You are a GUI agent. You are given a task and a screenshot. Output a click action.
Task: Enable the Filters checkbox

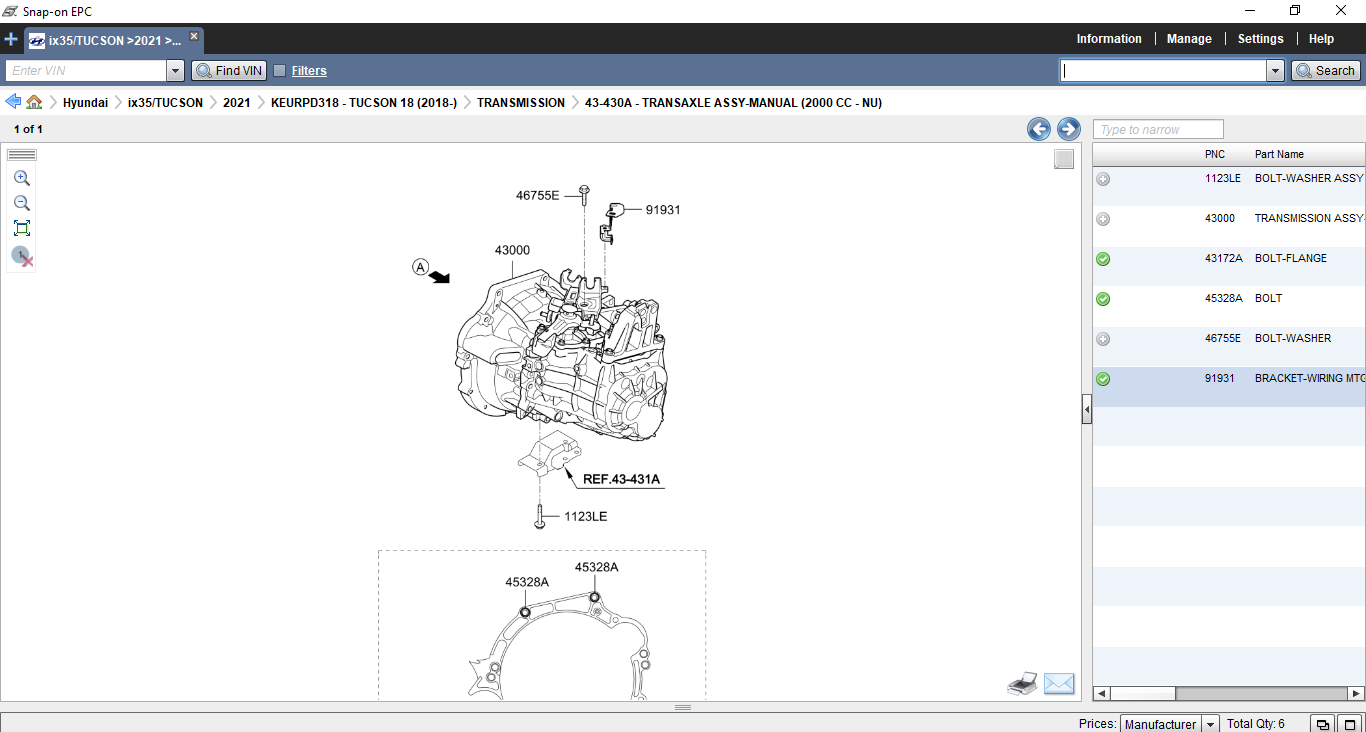(x=280, y=70)
